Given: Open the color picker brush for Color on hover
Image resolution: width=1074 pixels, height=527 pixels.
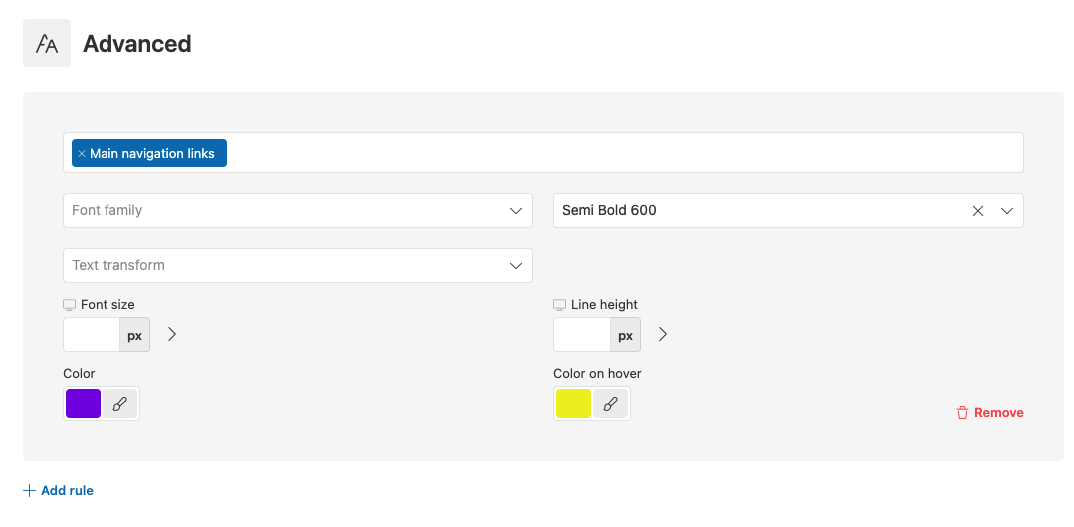Looking at the screenshot, I should click(x=610, y=404).
